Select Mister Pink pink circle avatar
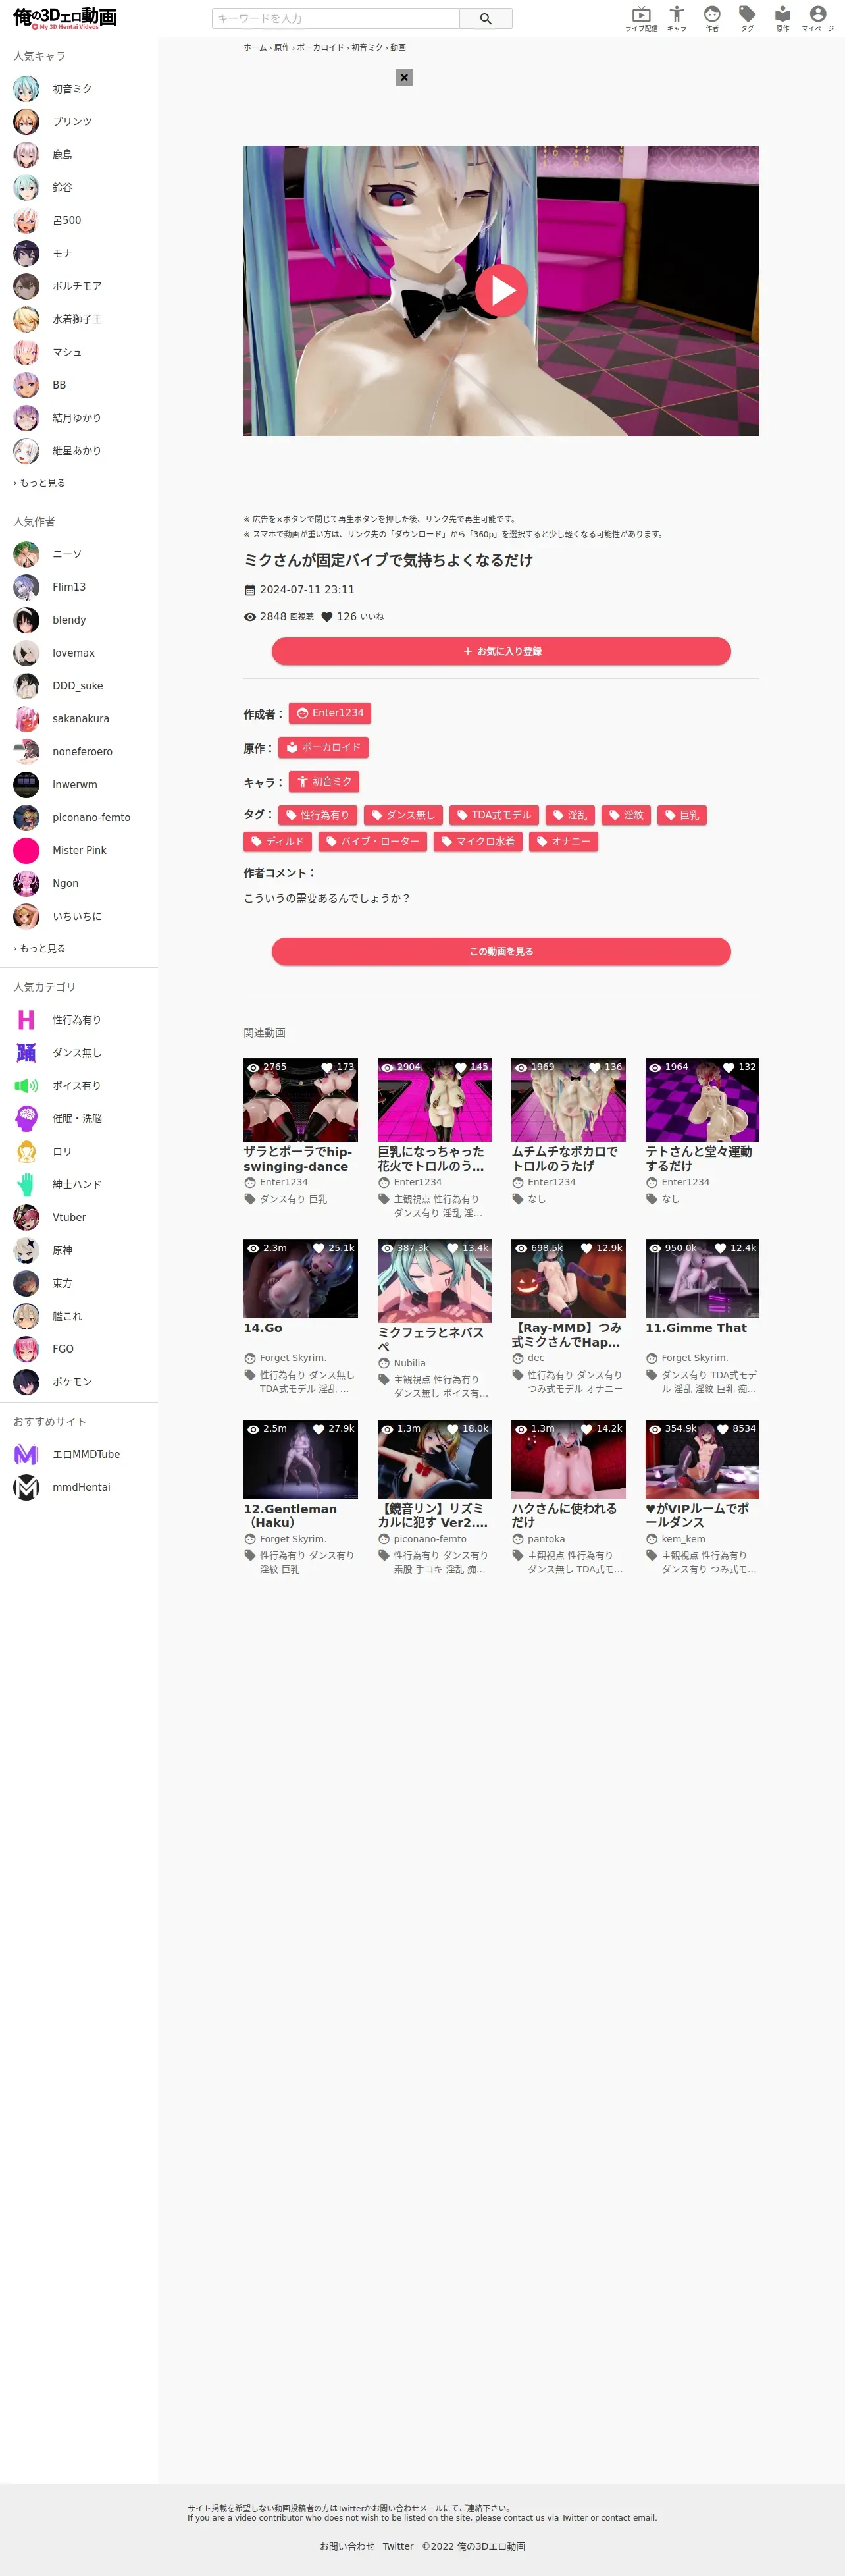 click(x=26, y=851)
